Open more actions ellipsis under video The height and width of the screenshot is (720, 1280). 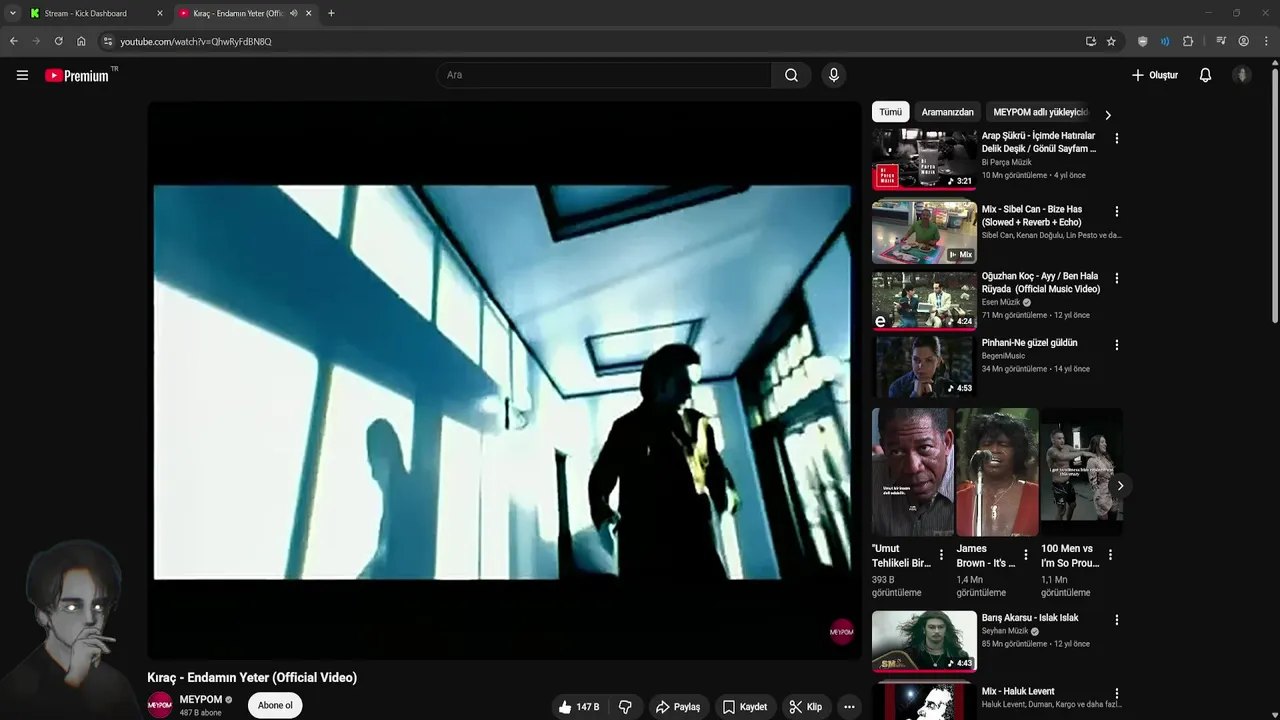point(848,707)
